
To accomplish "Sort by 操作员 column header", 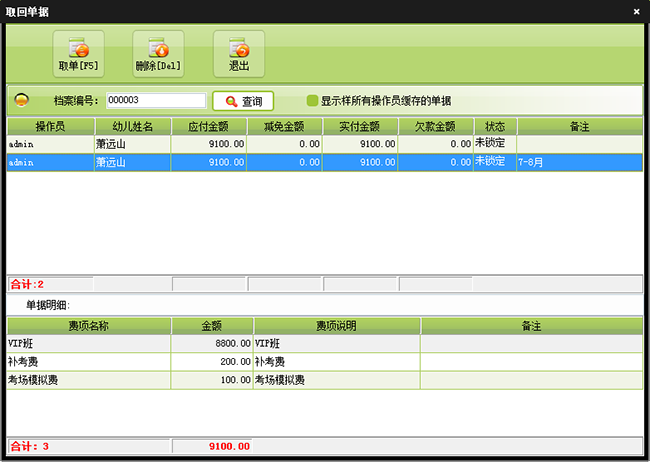I will coord(50,127).
